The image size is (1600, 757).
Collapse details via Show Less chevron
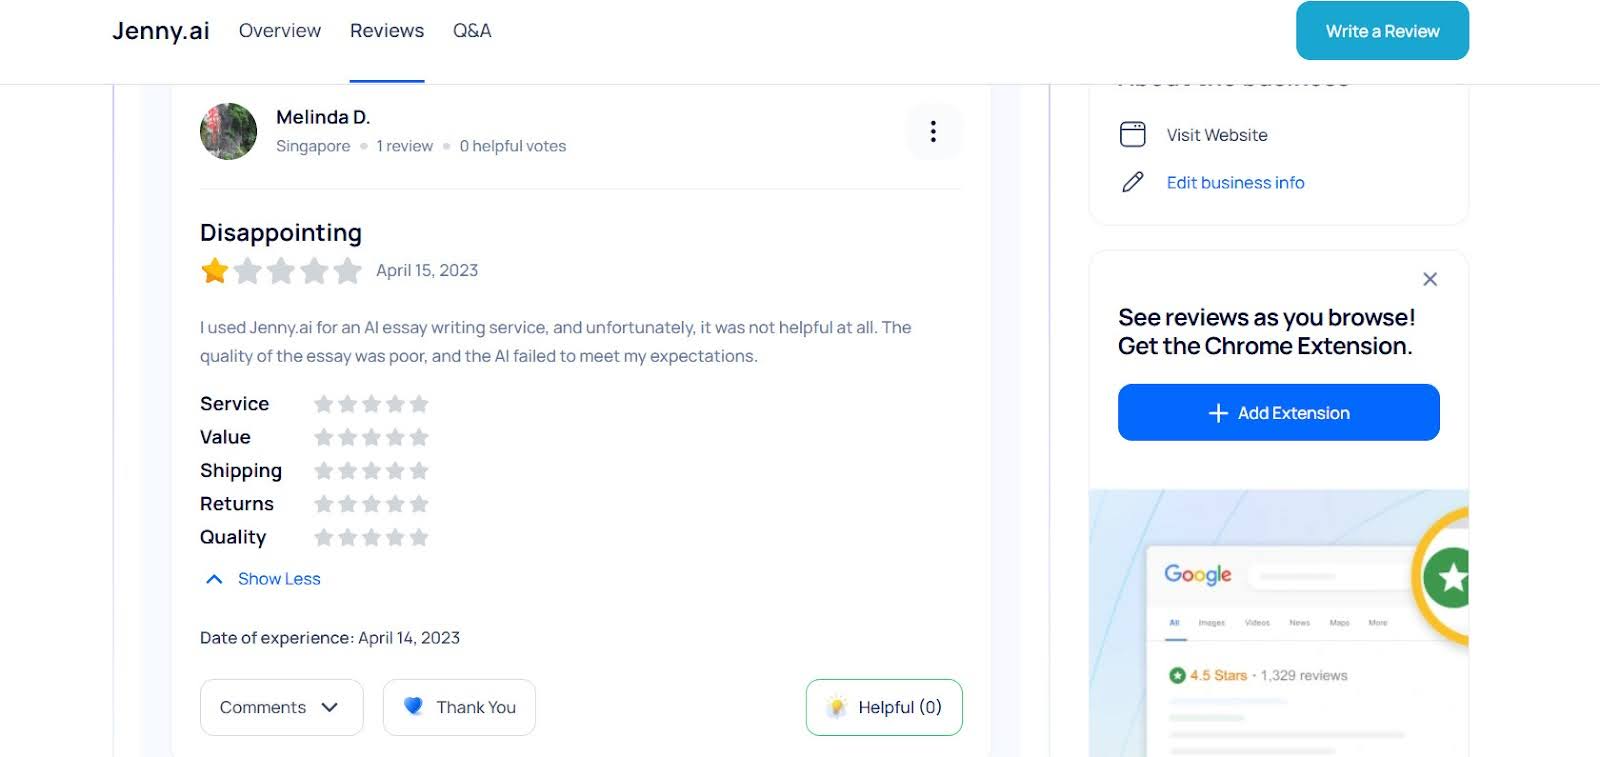pos(213,578)
